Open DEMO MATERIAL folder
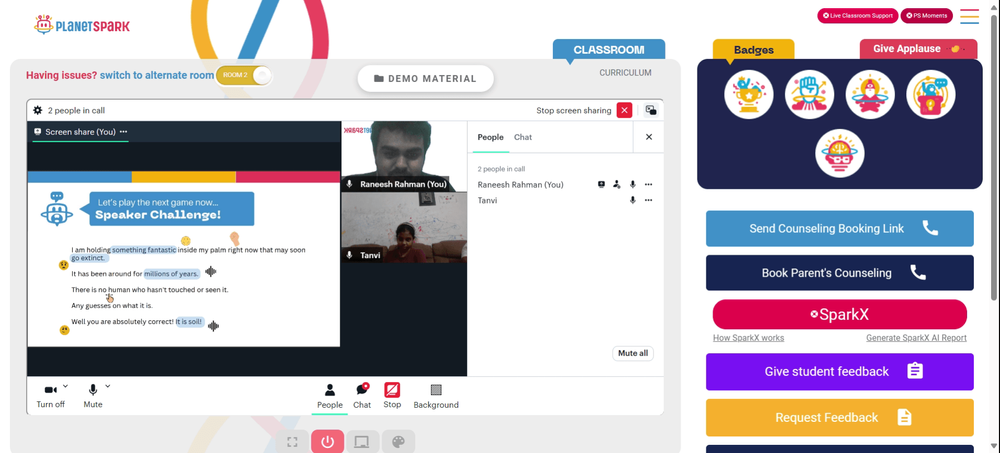The height and width of the screenshot is (453, 1000). 426,78
